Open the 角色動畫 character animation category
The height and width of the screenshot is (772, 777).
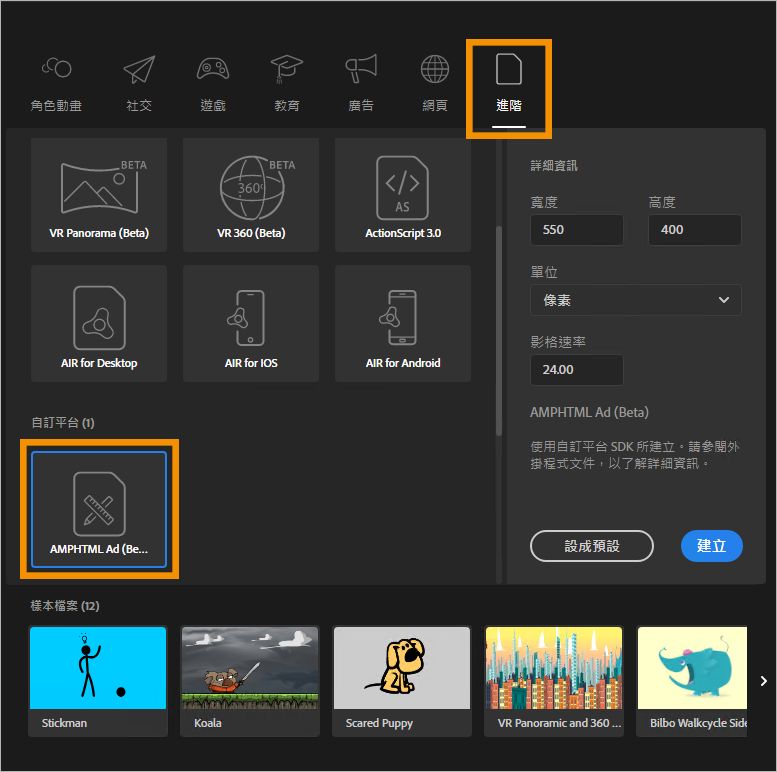pos(56,83)
